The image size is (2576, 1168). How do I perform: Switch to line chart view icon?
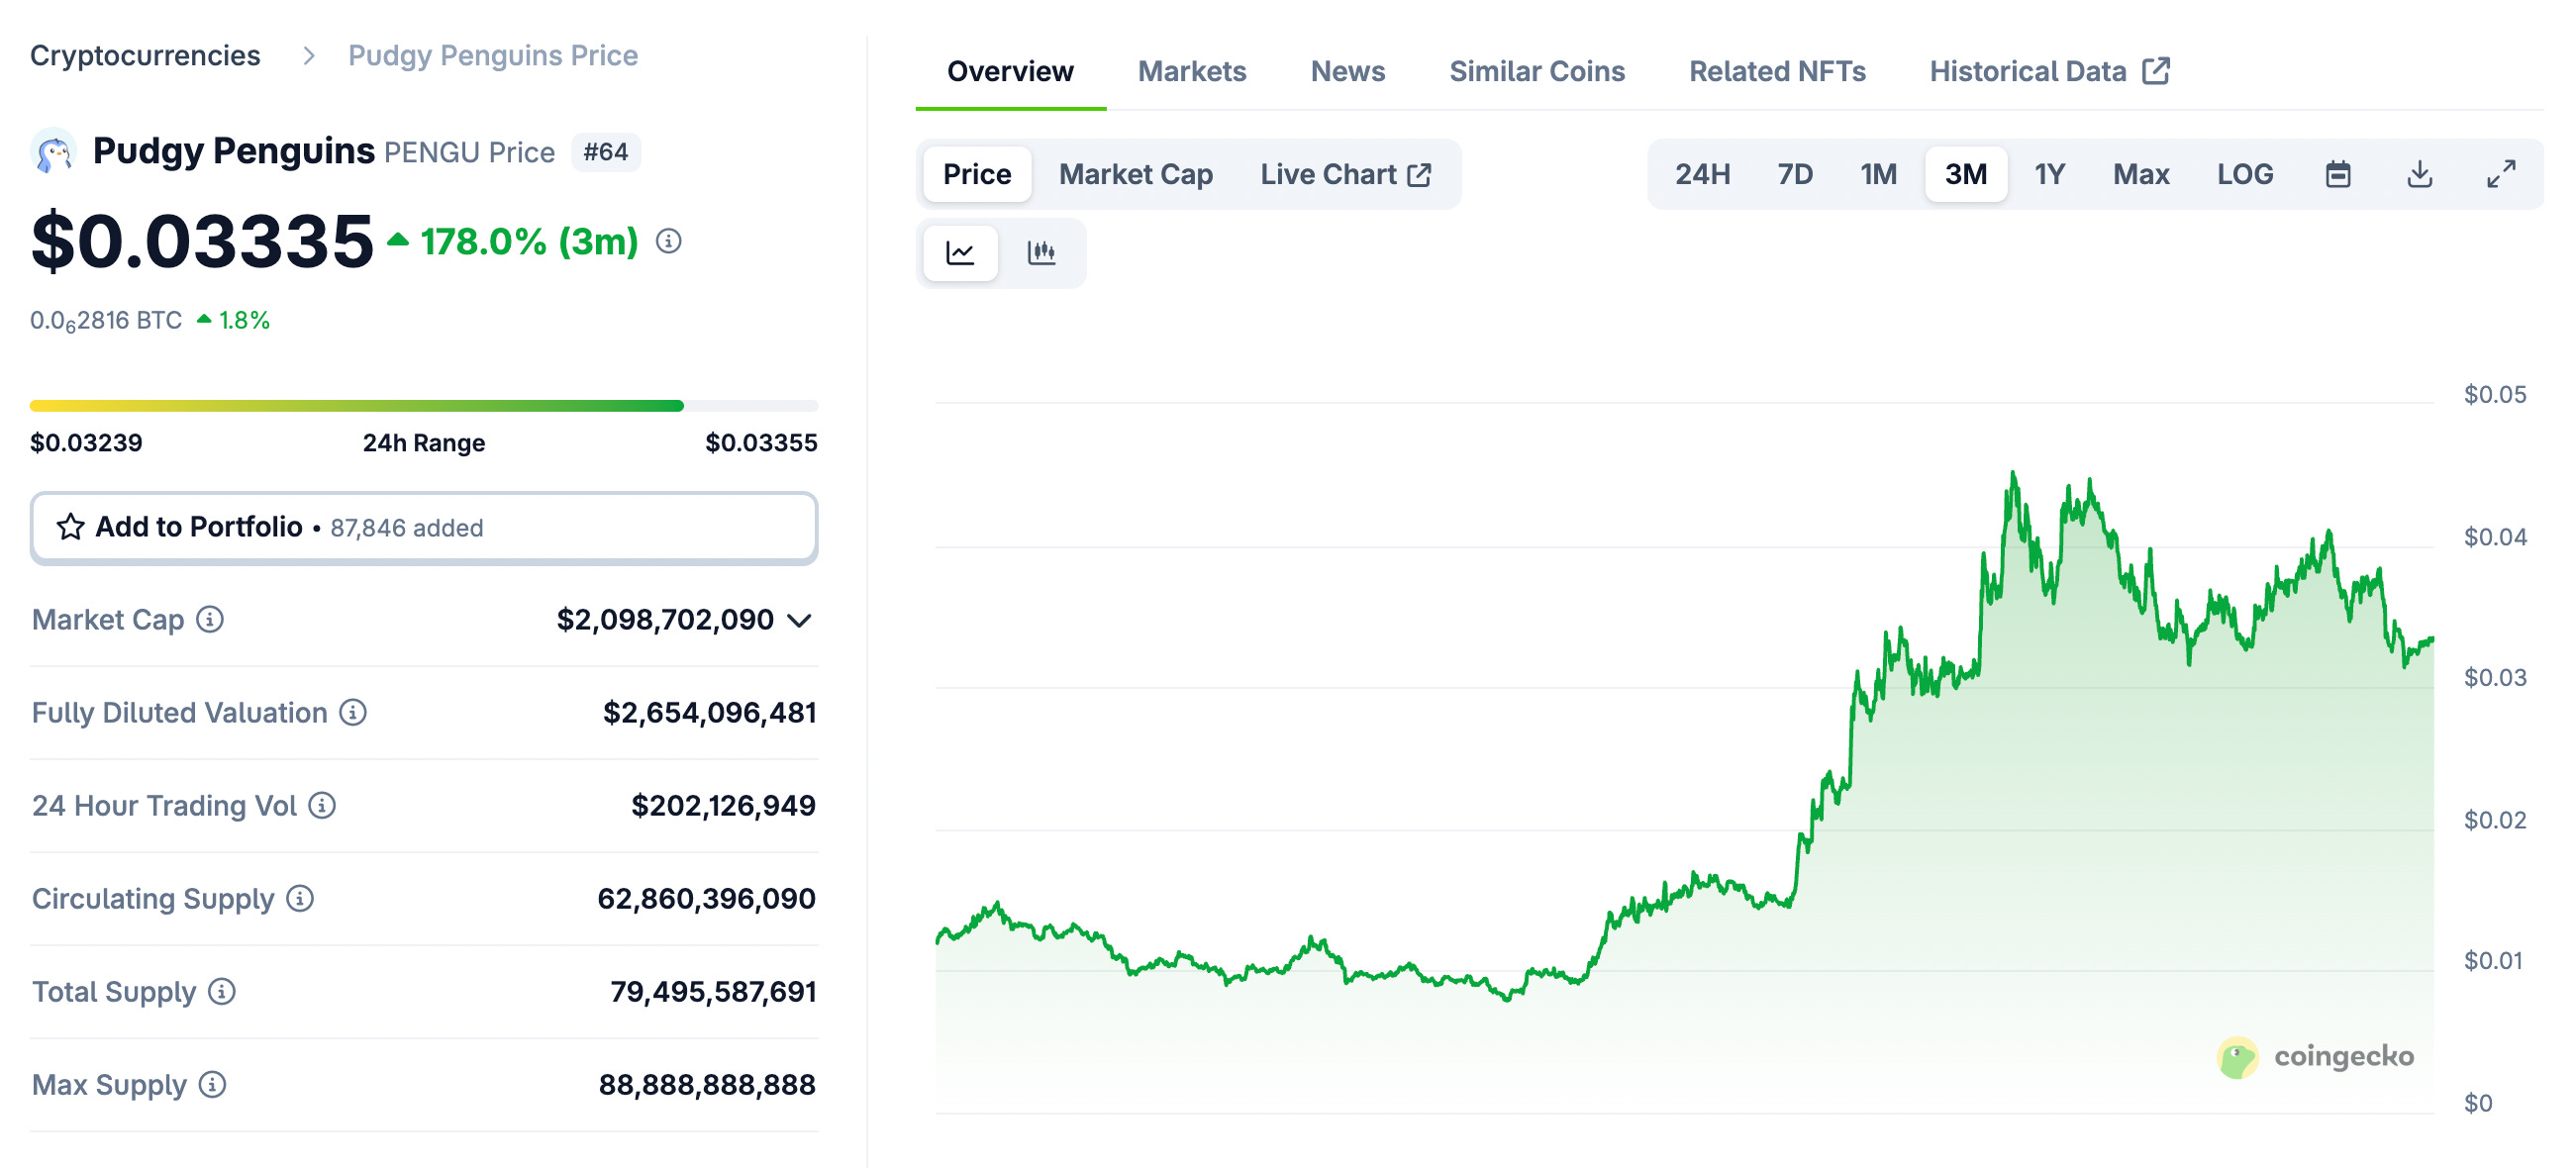click(959, 253)
